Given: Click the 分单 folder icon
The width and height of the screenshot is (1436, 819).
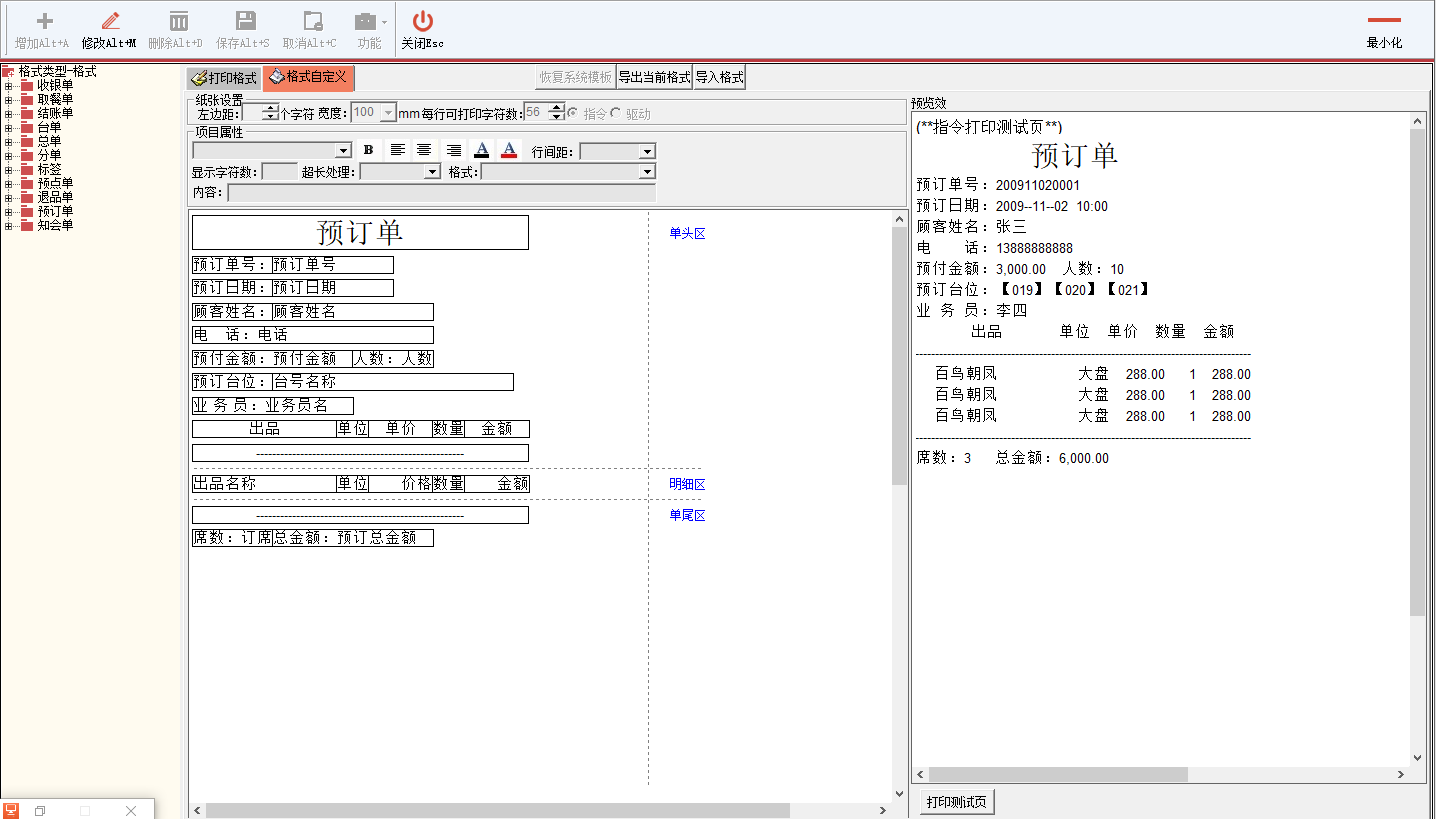Looking at the screenshot, I should 27,155.
